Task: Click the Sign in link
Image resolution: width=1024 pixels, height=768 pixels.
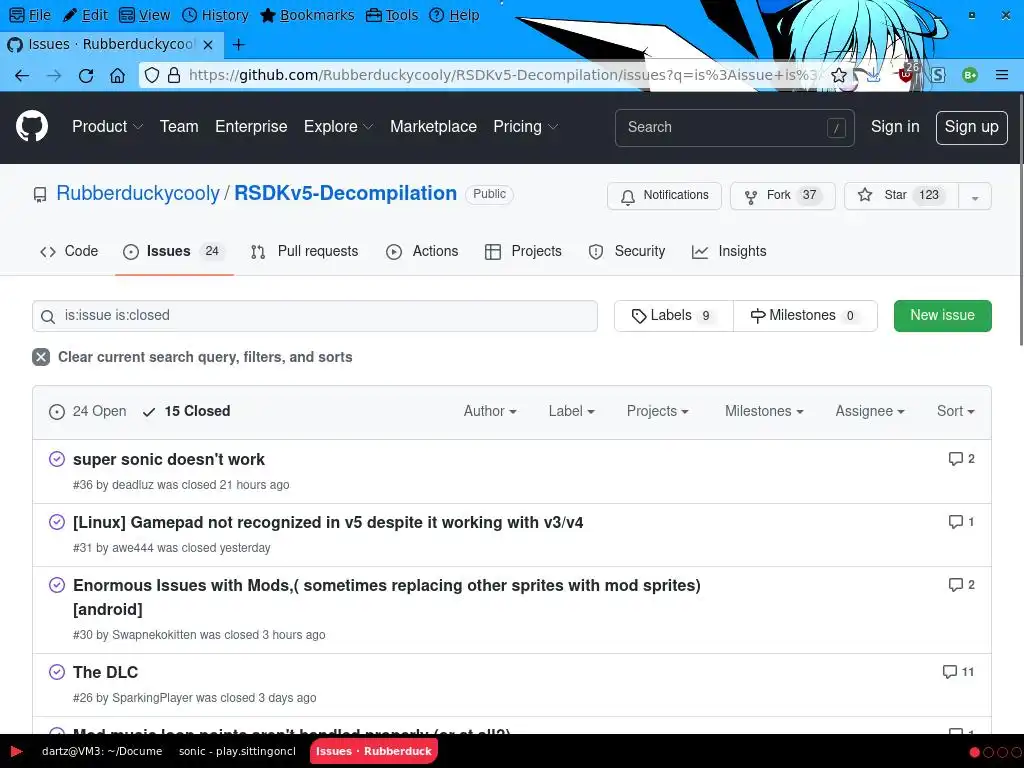Action: (895, 127)
